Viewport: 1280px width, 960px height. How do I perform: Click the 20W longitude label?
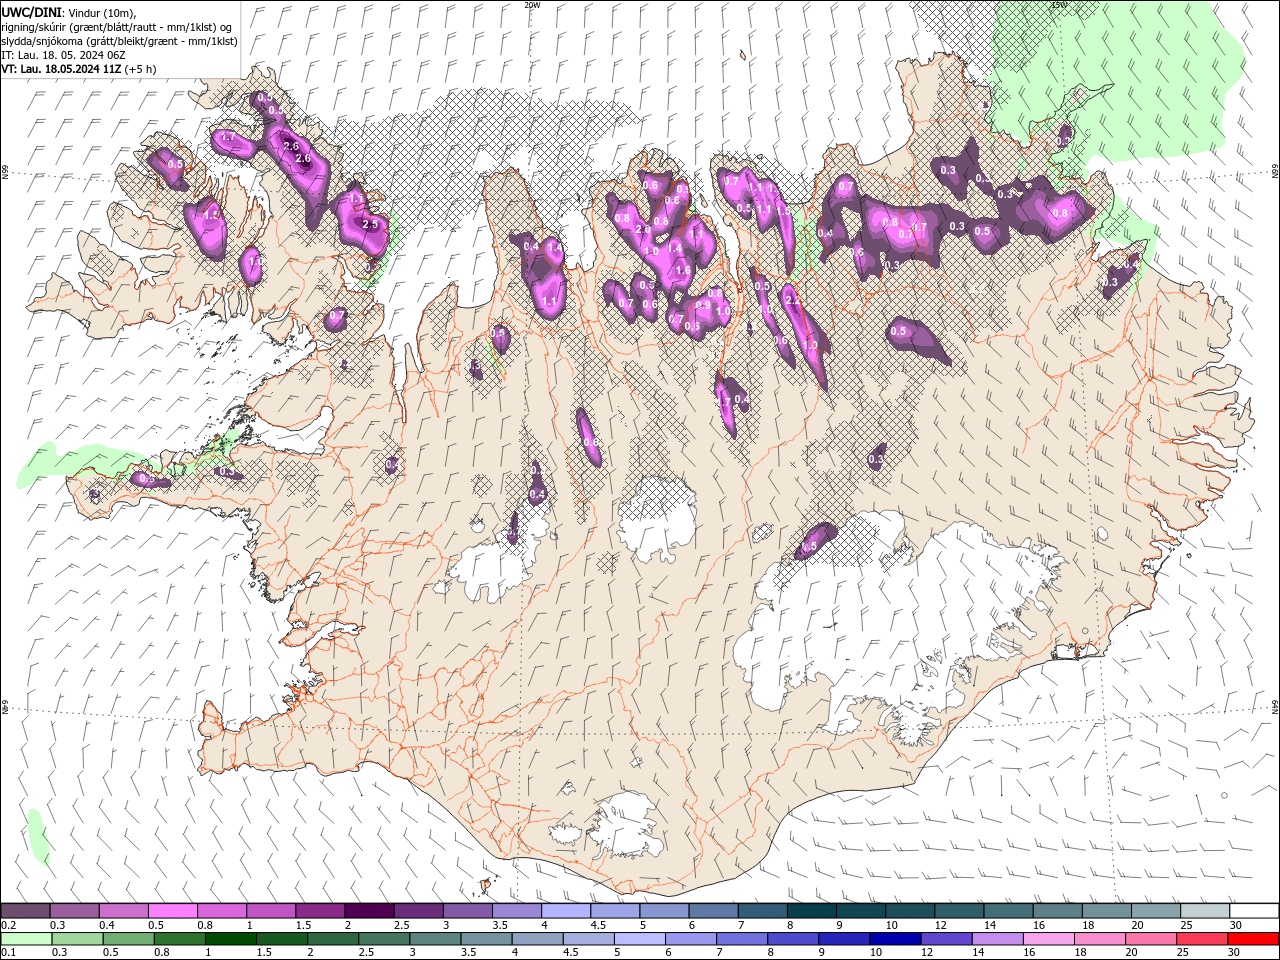532,5
